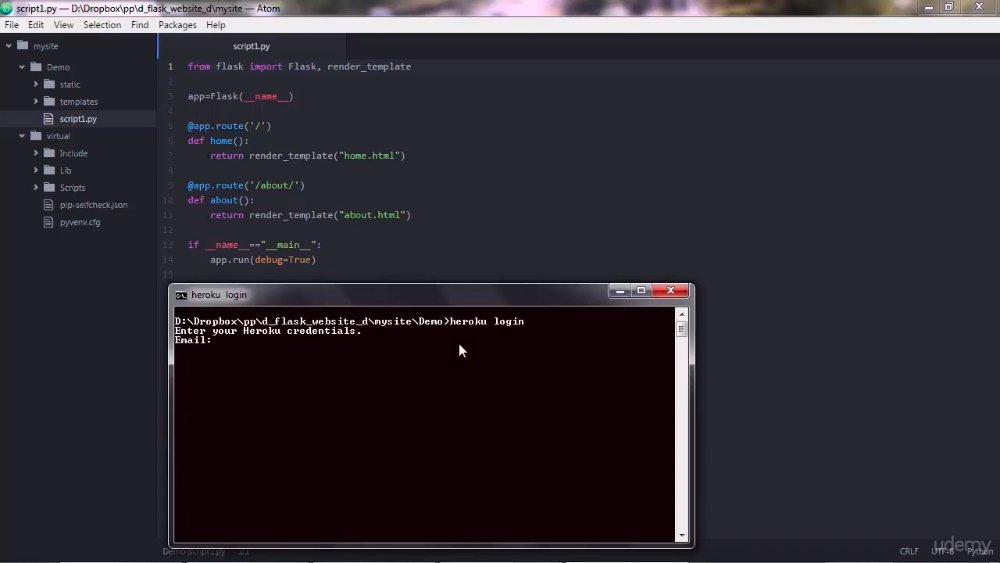Maximize the heroku login command window
Viewport: 1000px width, 563px height.
click(x=641, y=291)
